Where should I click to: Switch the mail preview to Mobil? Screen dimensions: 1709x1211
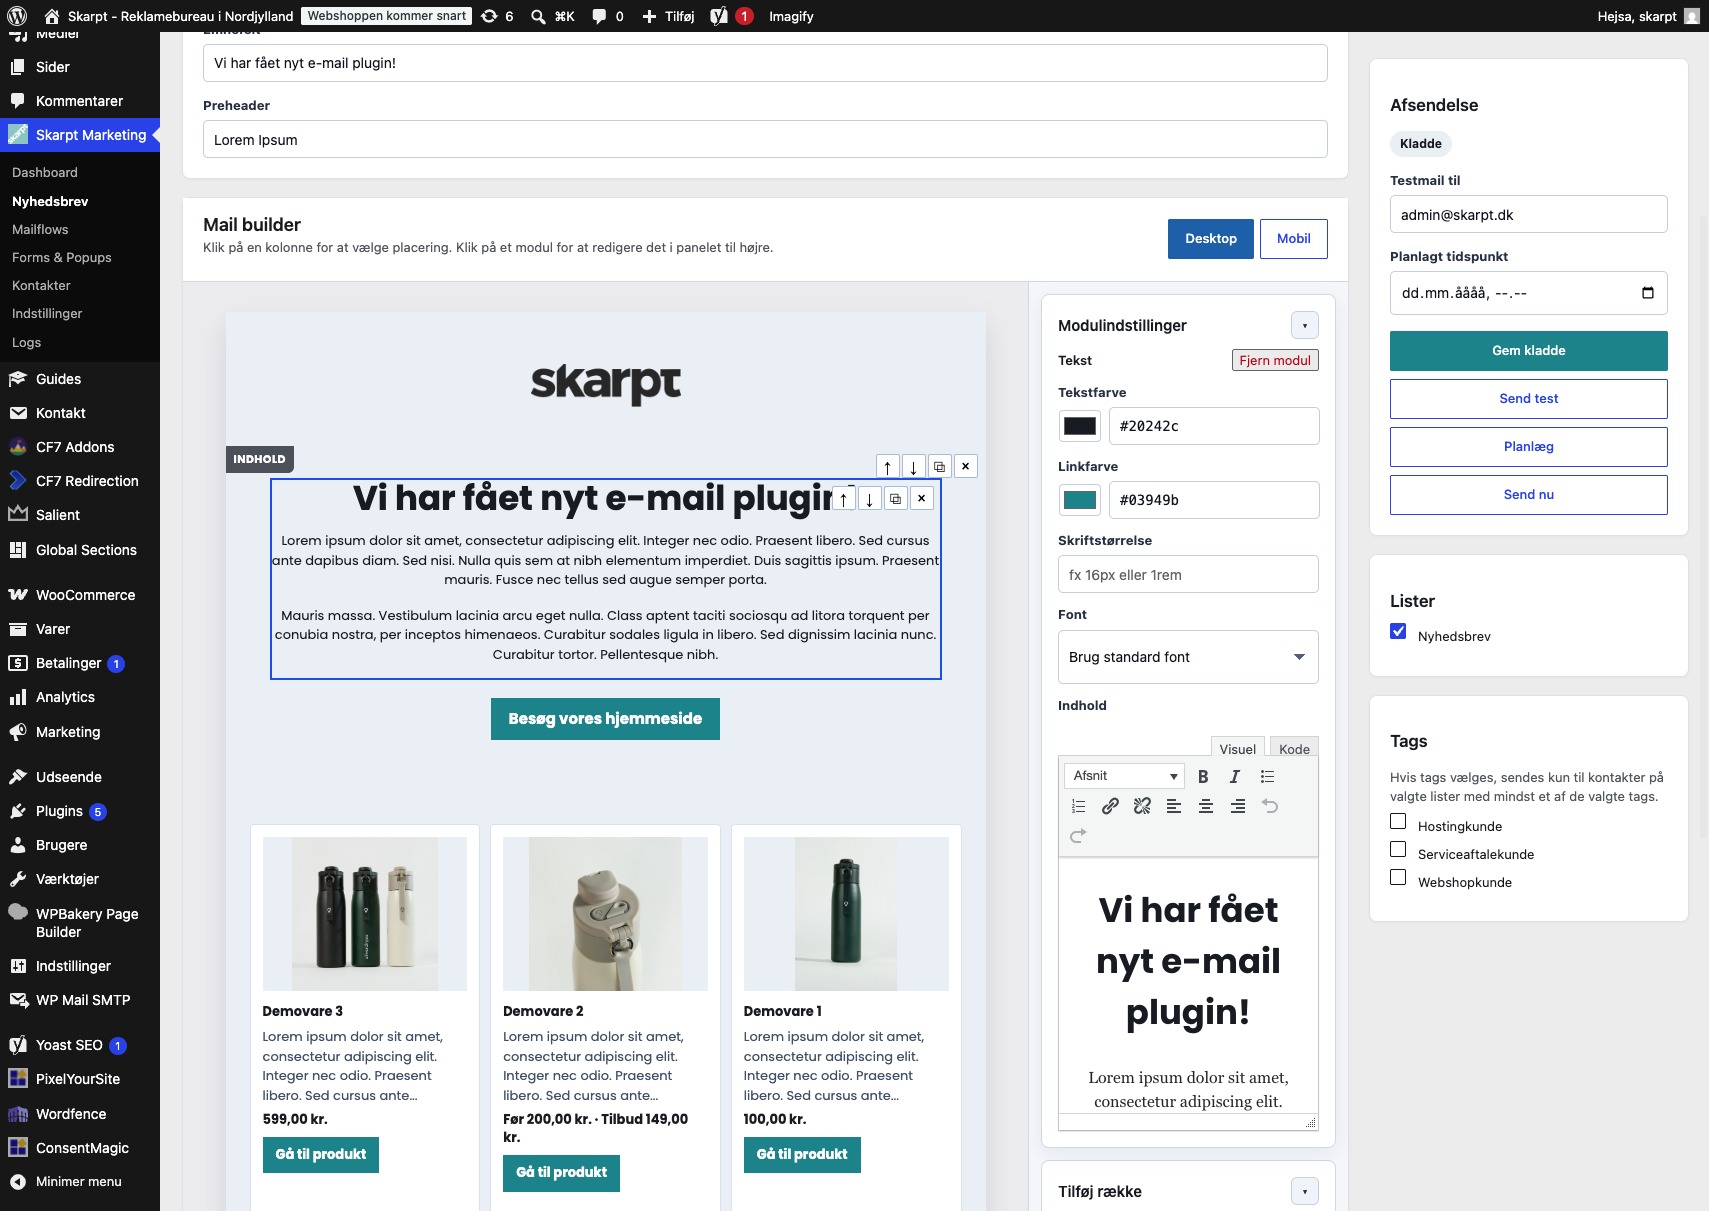[x=1294, y=239]
